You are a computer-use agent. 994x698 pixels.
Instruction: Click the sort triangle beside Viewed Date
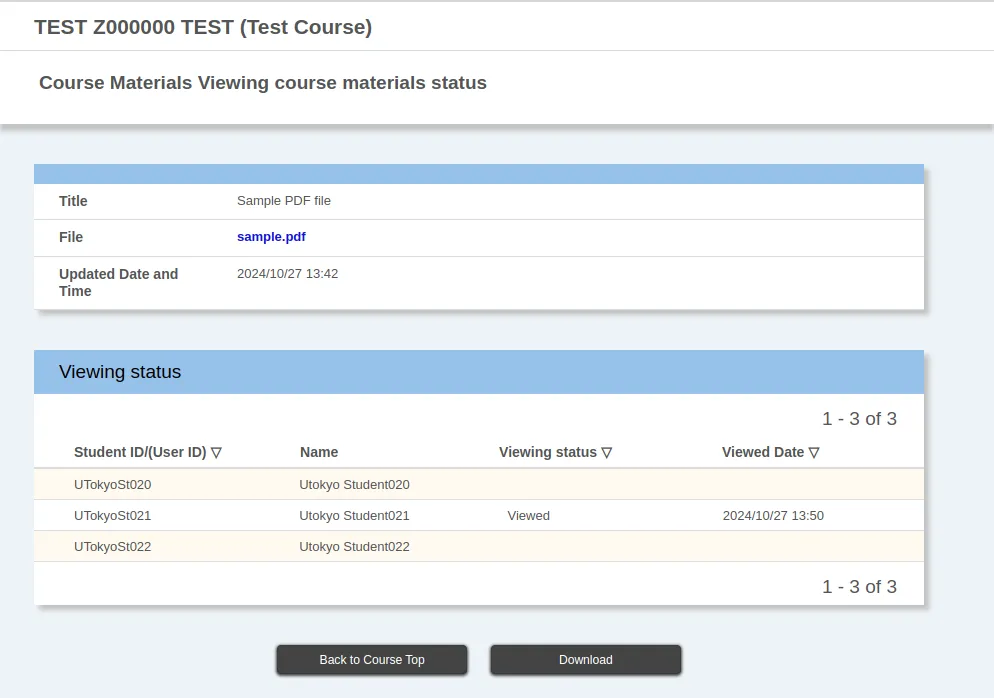[814, 453]
